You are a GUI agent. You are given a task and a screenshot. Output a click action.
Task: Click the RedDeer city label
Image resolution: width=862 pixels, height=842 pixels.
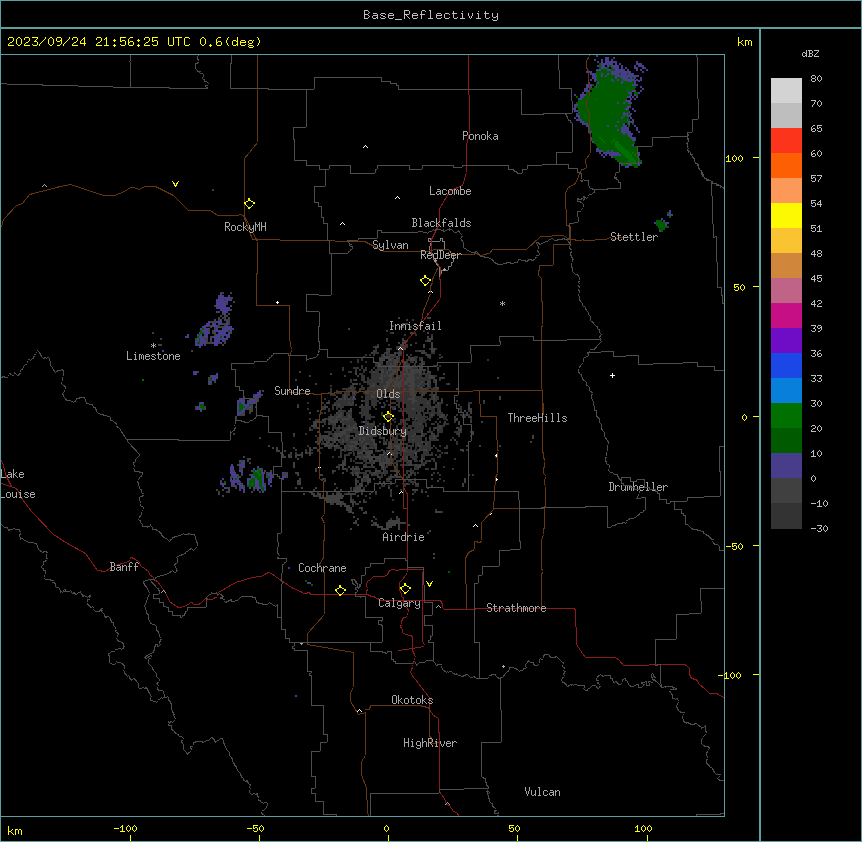click(440, 255)
